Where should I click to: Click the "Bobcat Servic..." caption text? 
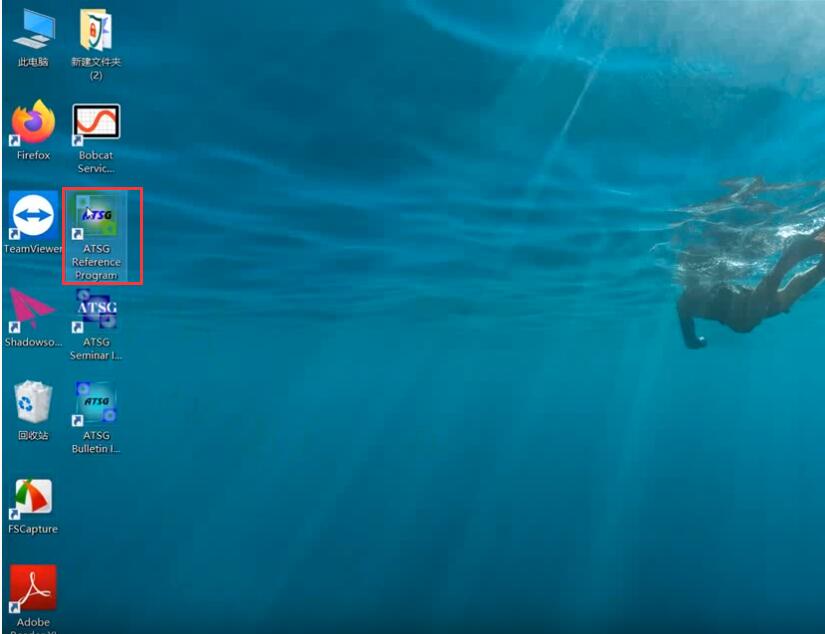[95, 162]
